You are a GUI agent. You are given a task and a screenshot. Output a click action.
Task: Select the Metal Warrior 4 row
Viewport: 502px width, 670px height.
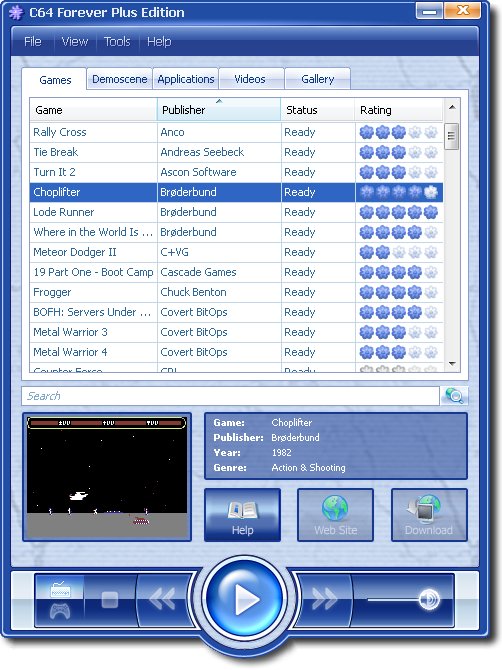tap(236, 352)
